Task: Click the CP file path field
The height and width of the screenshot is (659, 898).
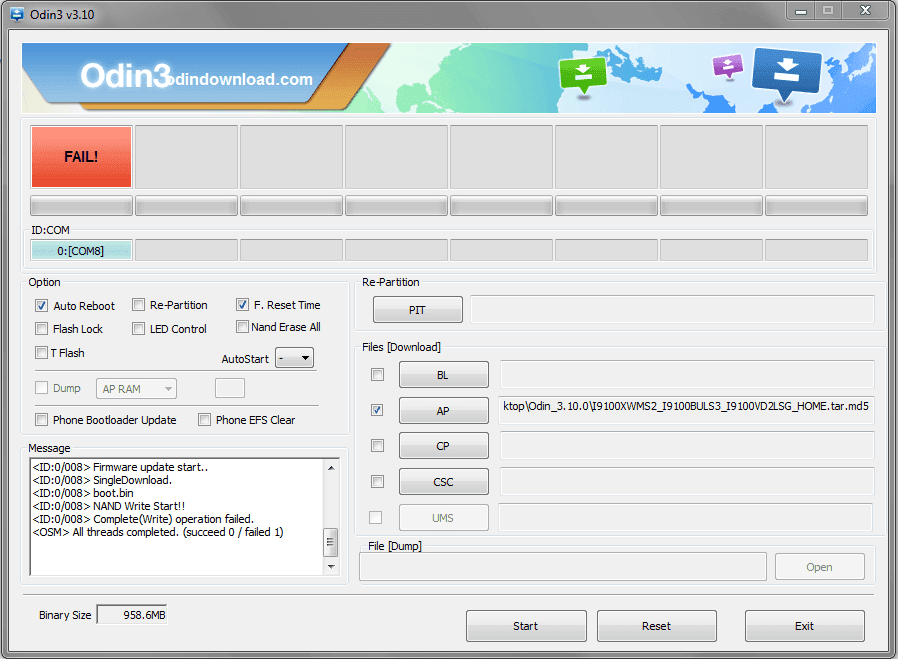Action: pyautogui.click(x=687, y=445)
